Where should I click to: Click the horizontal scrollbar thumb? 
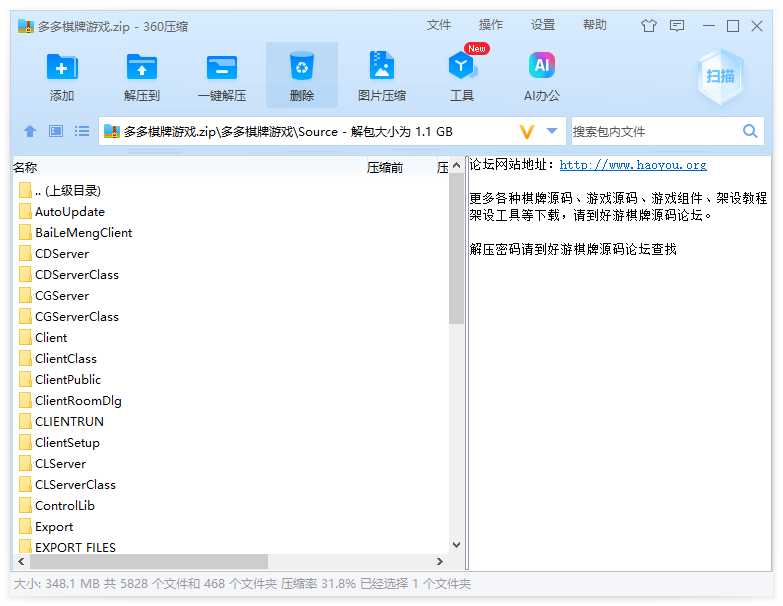[149, 562]
